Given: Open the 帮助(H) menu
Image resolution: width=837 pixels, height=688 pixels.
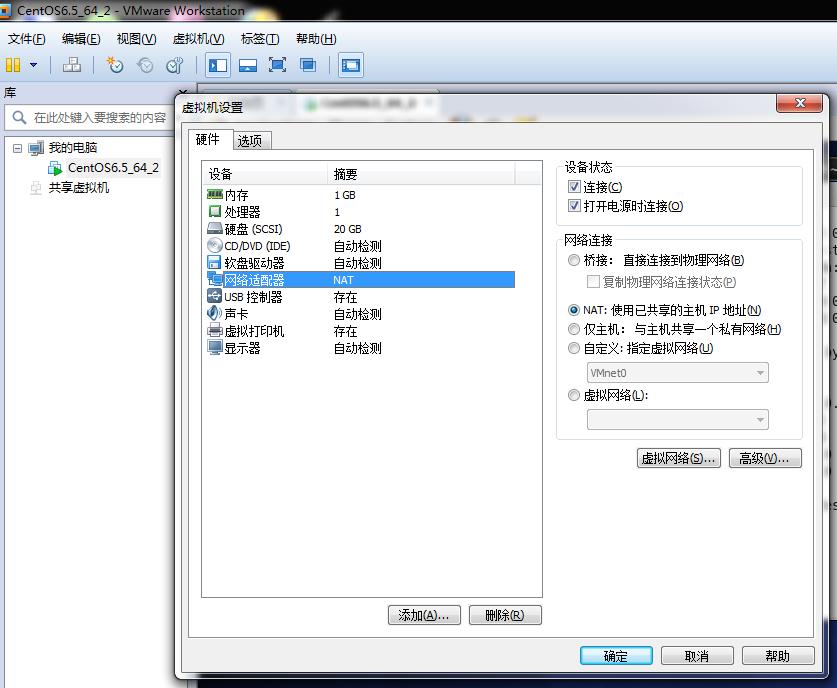Looking at the screenshot, I should (316, 39).
